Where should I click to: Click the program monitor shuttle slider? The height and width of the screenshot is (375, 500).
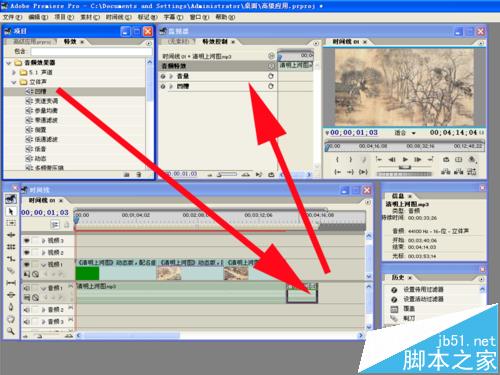pyautogui.click(x=405, y=167)
